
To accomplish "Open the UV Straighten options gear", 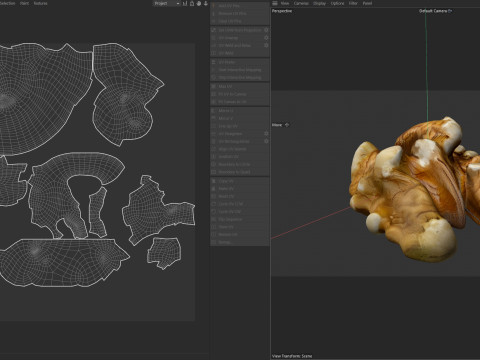I will 266,134.
